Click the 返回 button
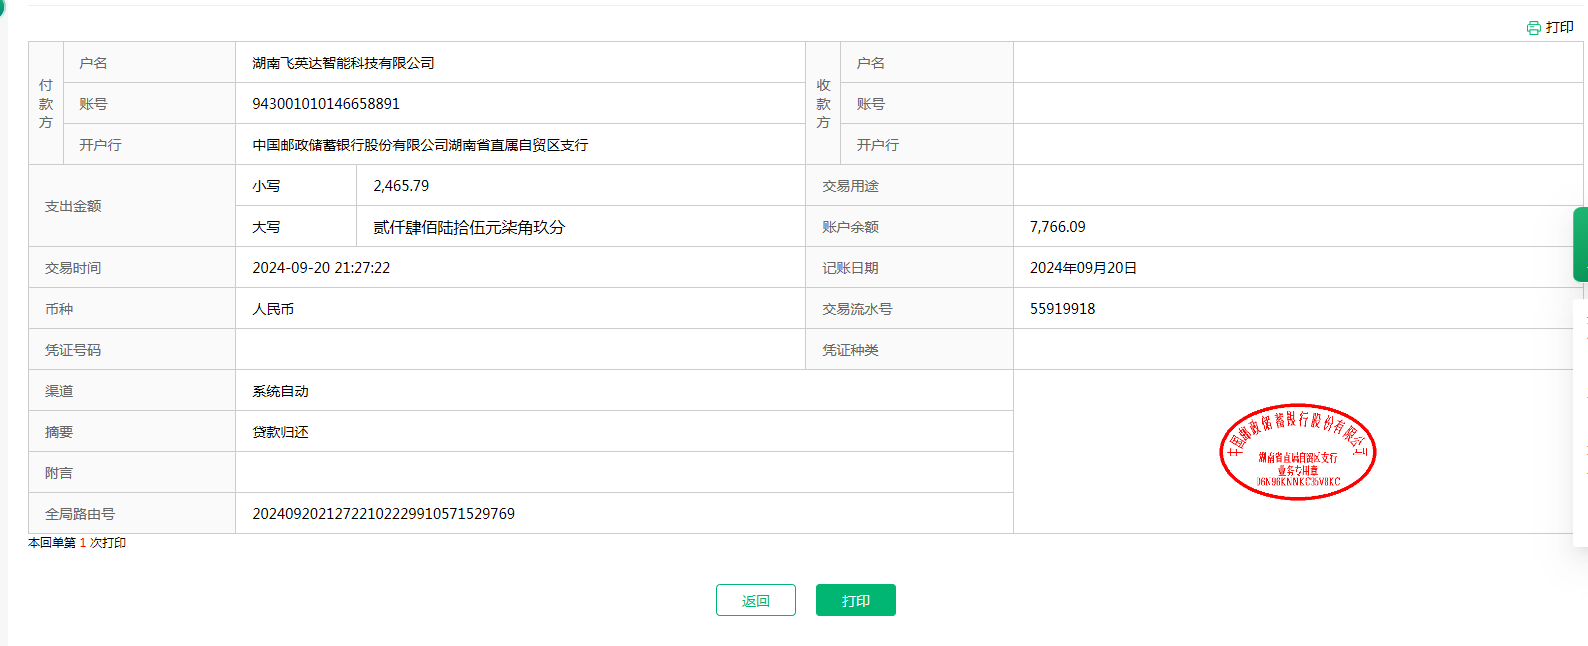Image resolution: width=1588 pixels, height=646 pixels. coord(756,600)
